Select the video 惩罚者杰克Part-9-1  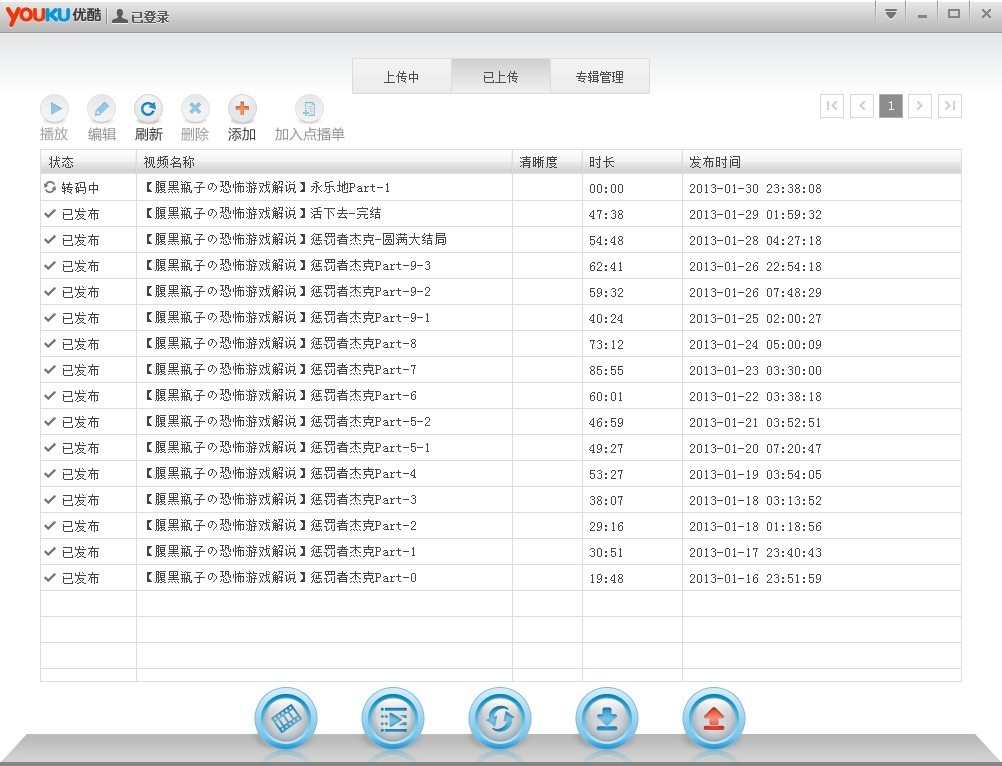(x=287, y=318)
